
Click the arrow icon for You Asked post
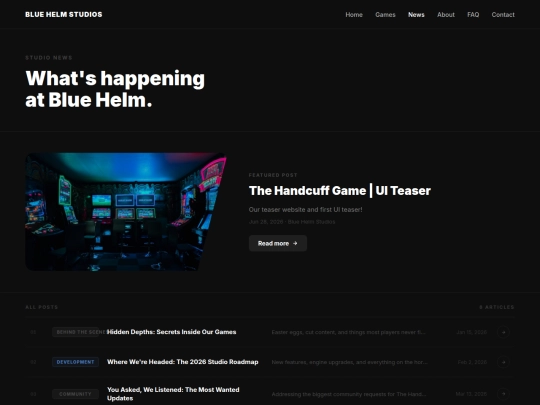(503, 394)
